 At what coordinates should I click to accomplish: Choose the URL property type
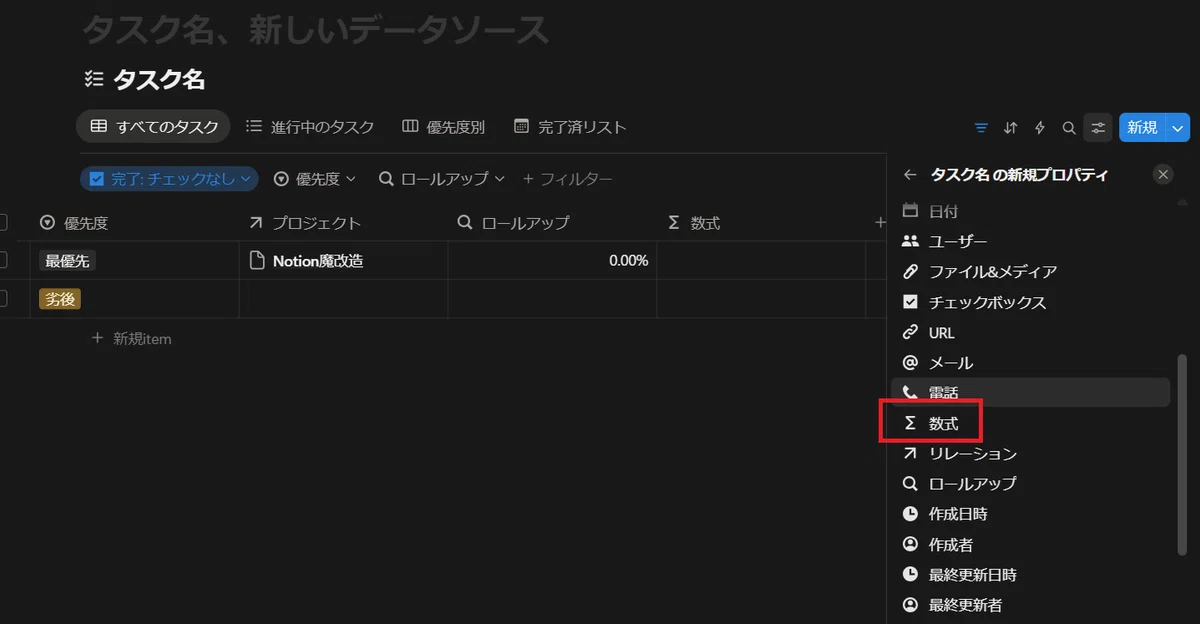1030,332
